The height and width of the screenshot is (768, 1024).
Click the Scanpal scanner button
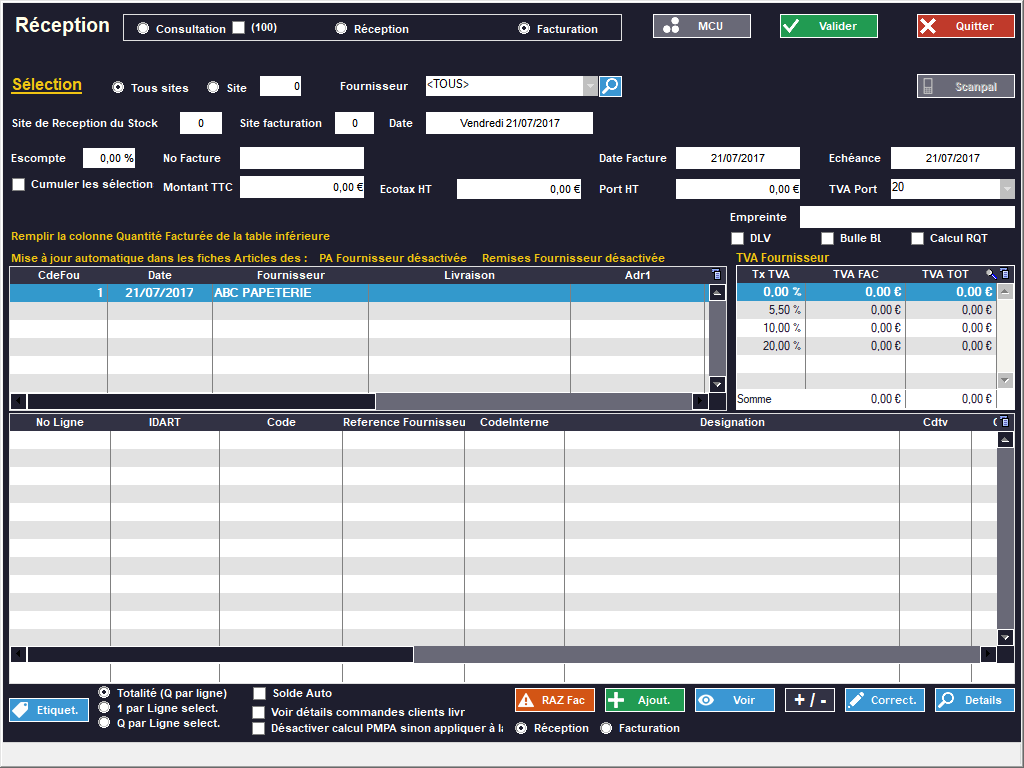click(x=965, y=87)
